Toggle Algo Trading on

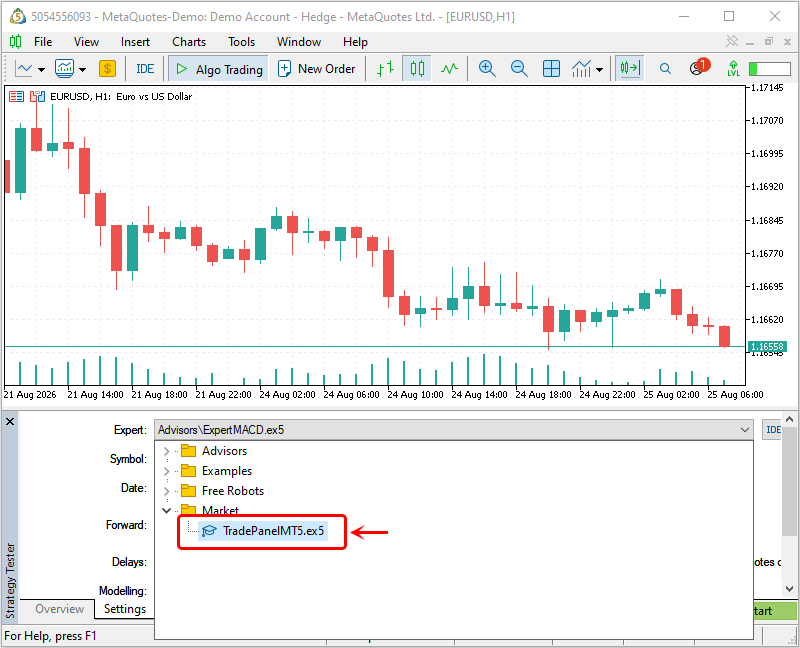(219, 69)
